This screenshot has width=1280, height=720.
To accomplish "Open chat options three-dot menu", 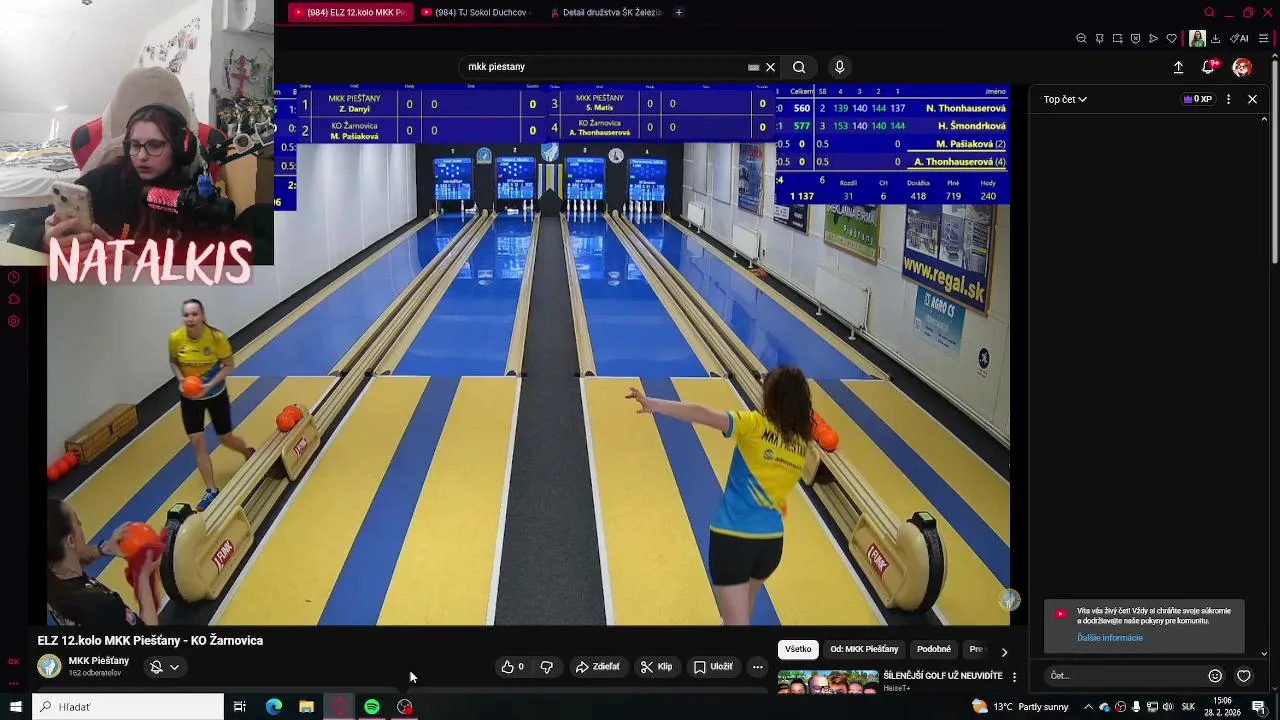I will (x=1229, y=99).
